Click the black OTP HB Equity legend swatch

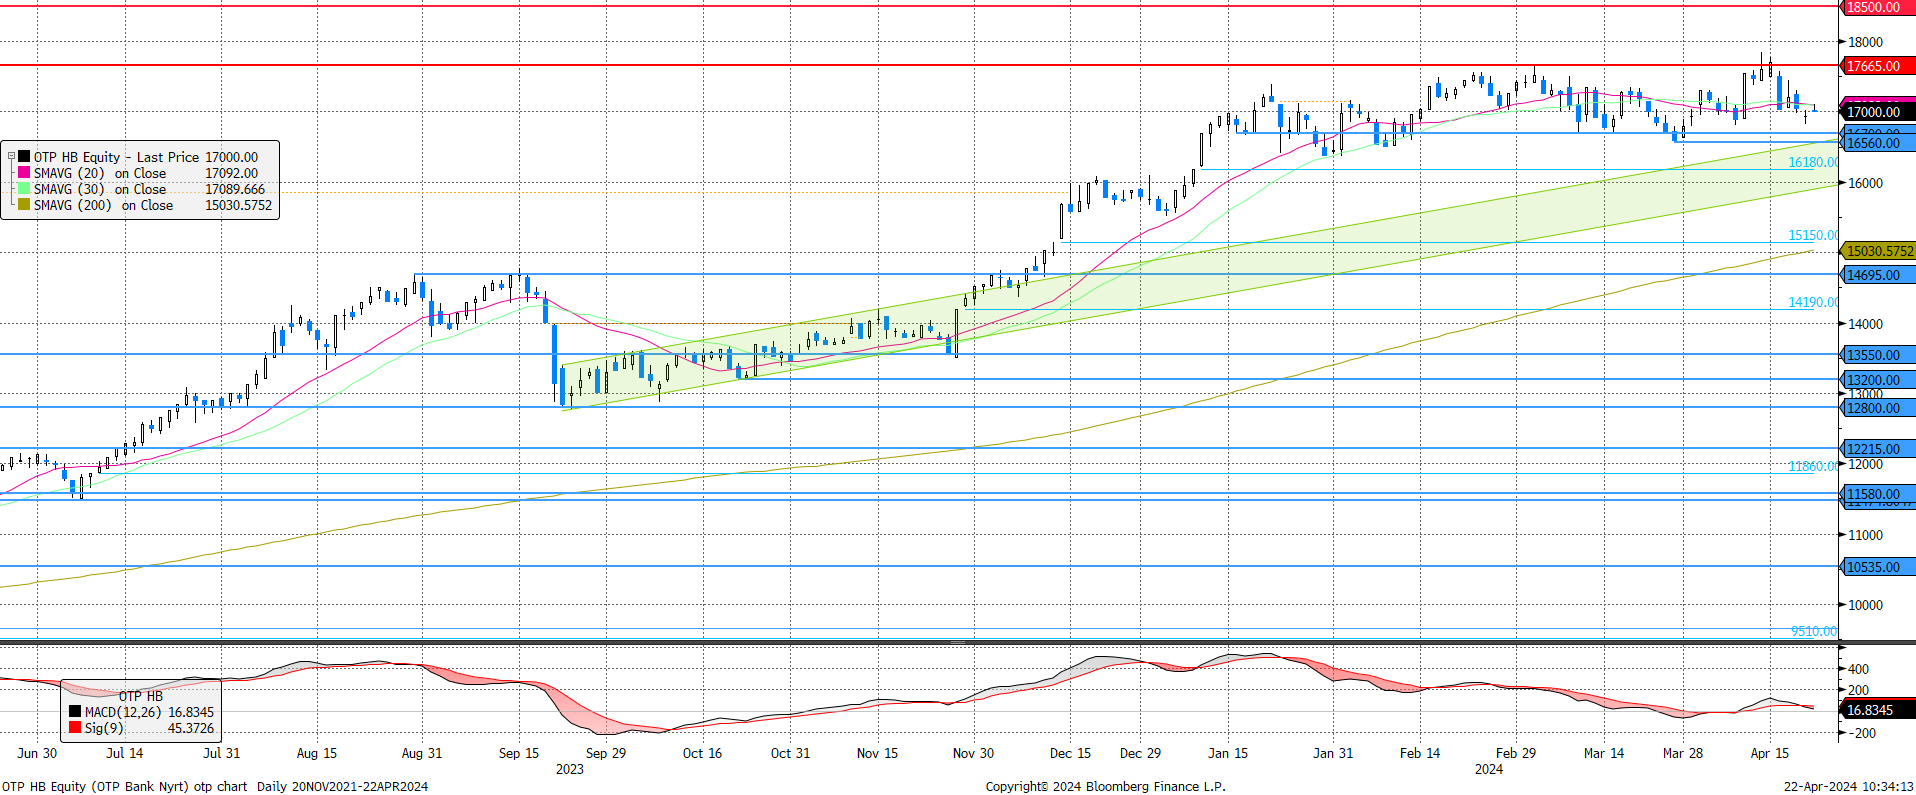coord(24,157)
